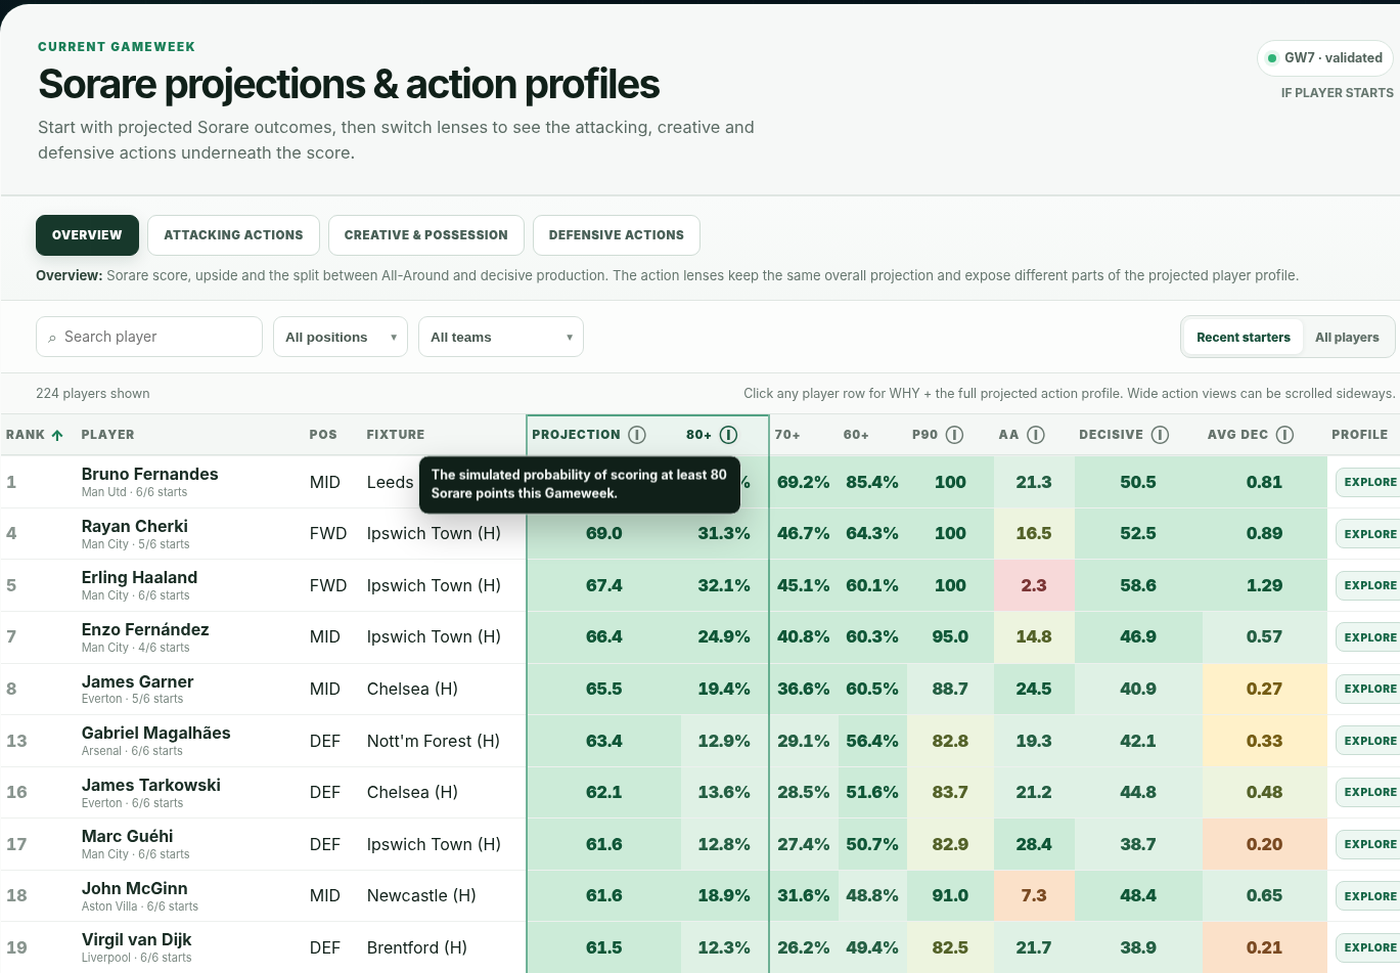Click the PLAYER column header

[x=108, y=435]
